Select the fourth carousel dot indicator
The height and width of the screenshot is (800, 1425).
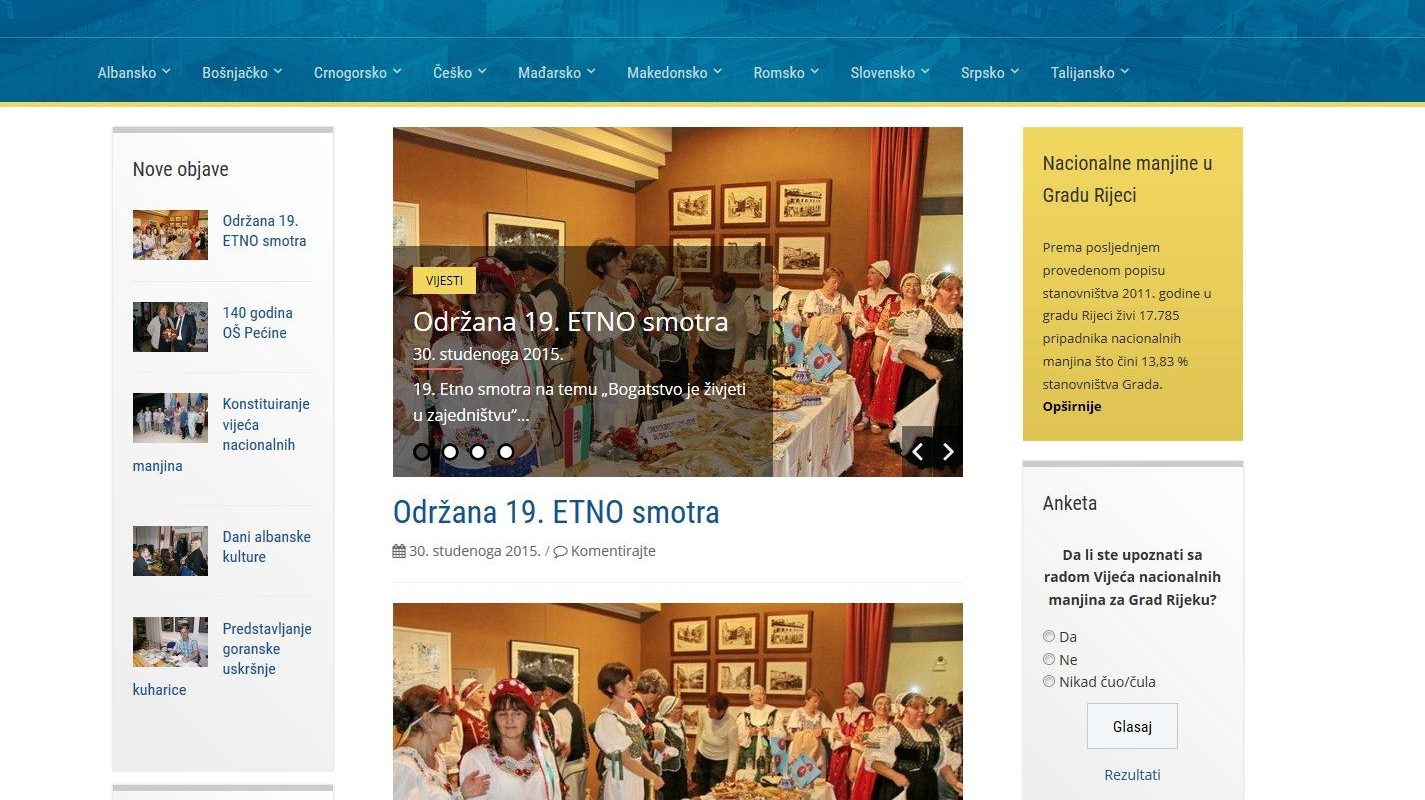pyautogui.click(x=506, y=452)
